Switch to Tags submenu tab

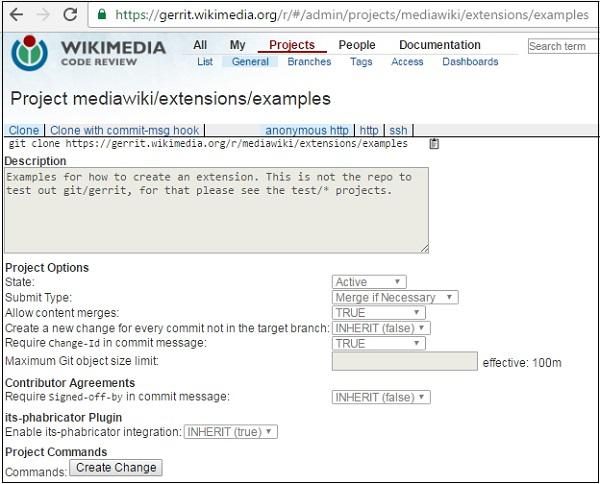(x=361, y=62)
